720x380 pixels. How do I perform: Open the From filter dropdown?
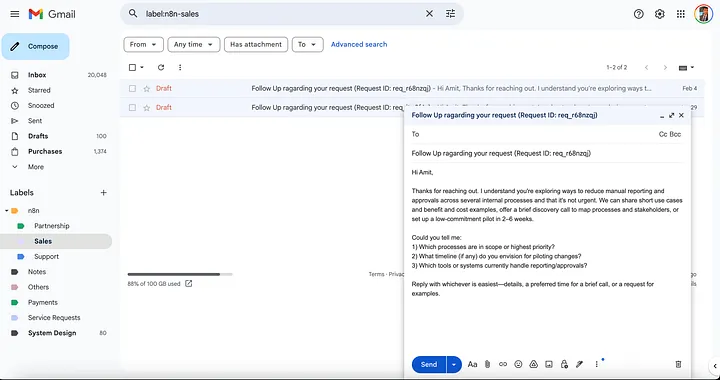click(x=143, y=45)
